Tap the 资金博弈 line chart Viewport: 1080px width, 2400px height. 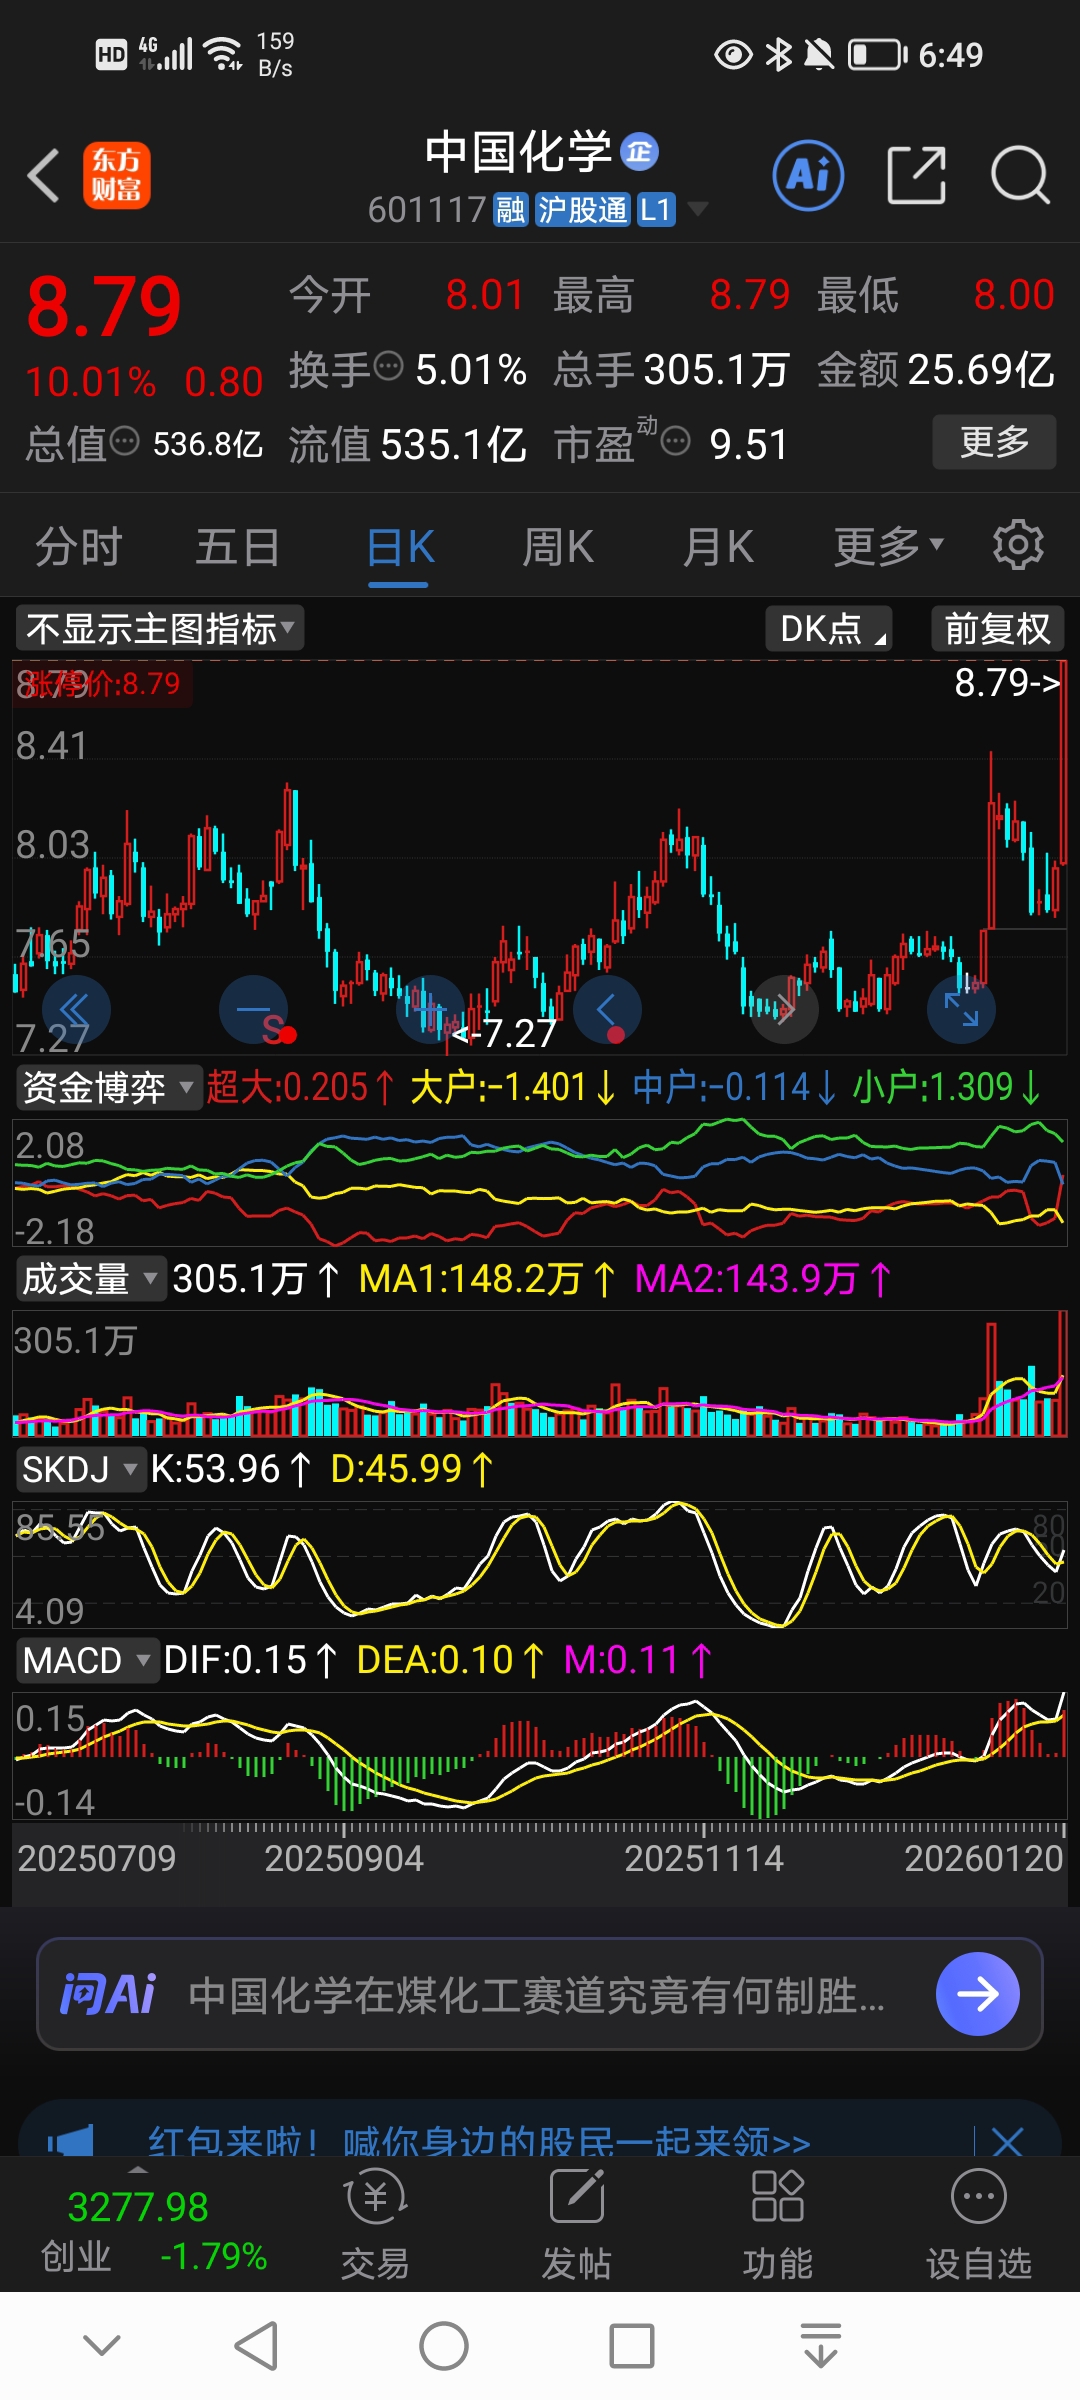[x=540, y=1183]
